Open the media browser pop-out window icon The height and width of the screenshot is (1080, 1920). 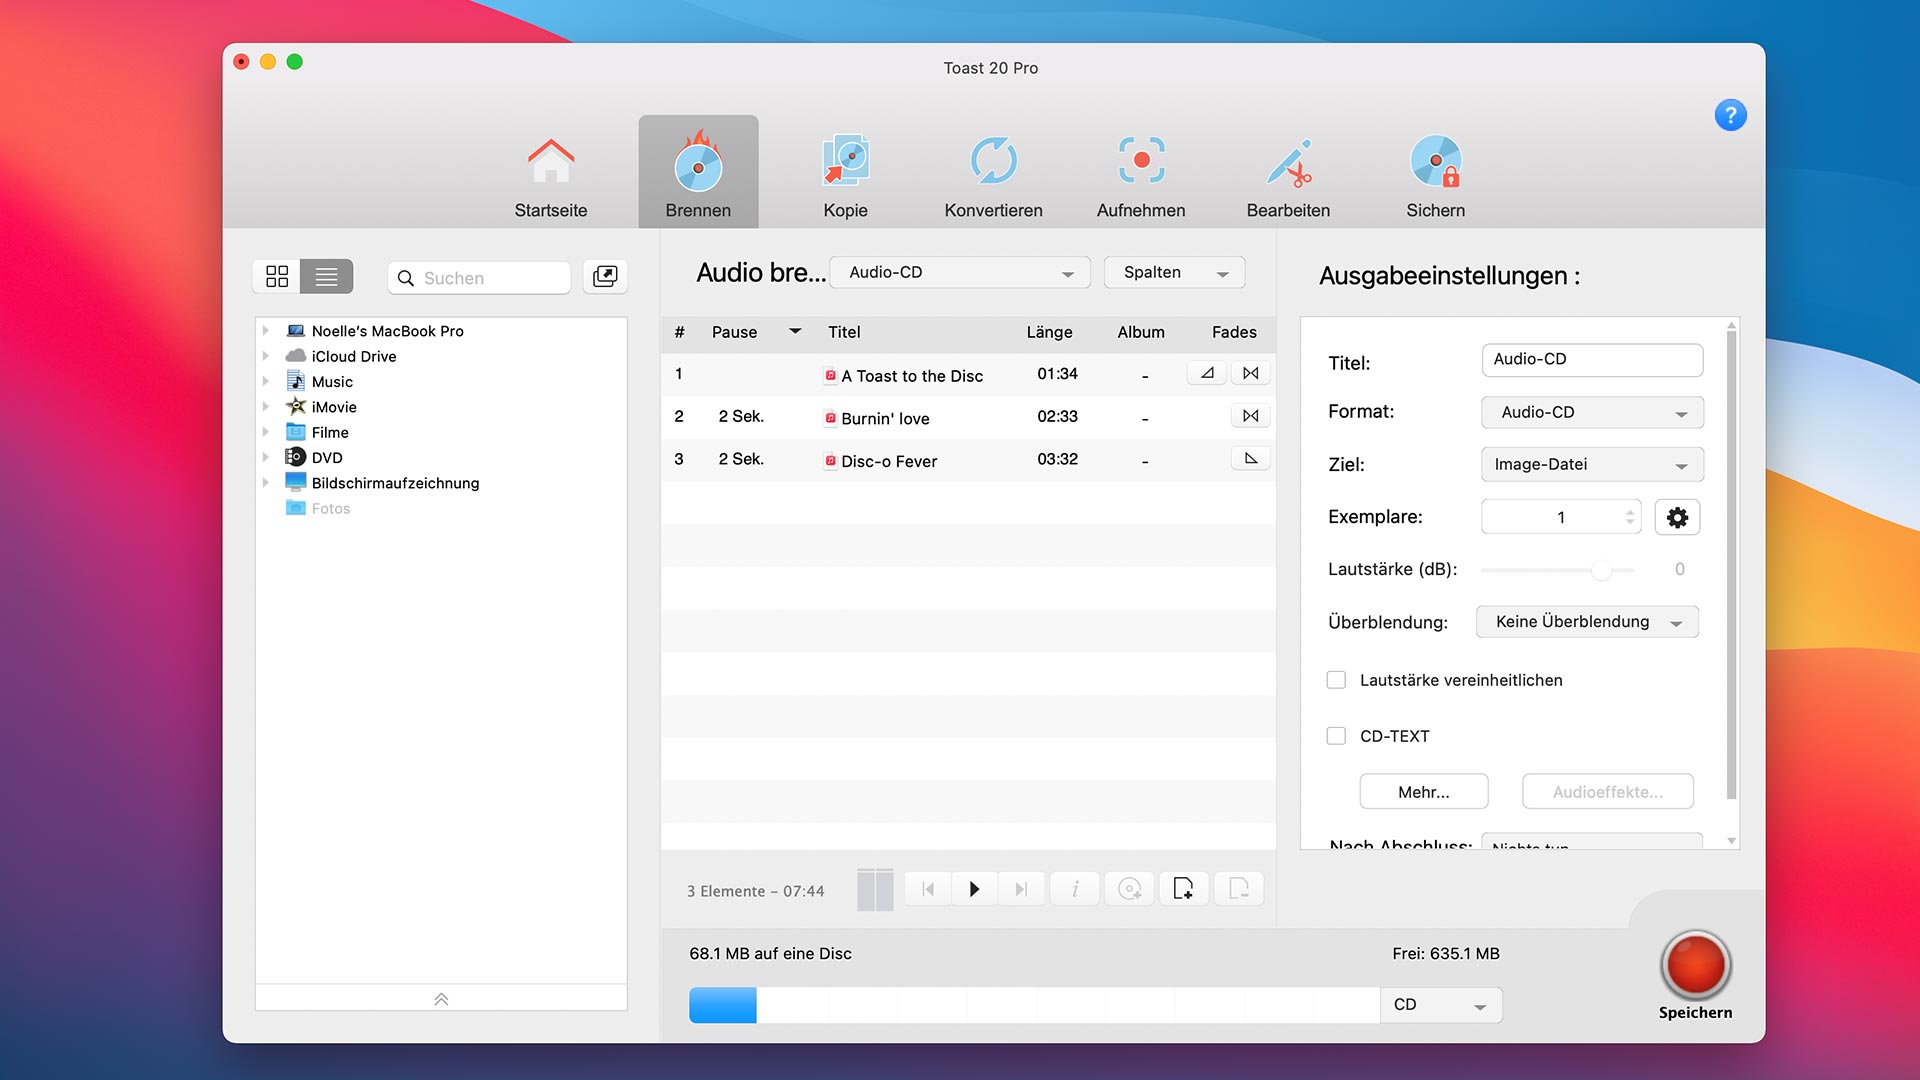(605, 277)
